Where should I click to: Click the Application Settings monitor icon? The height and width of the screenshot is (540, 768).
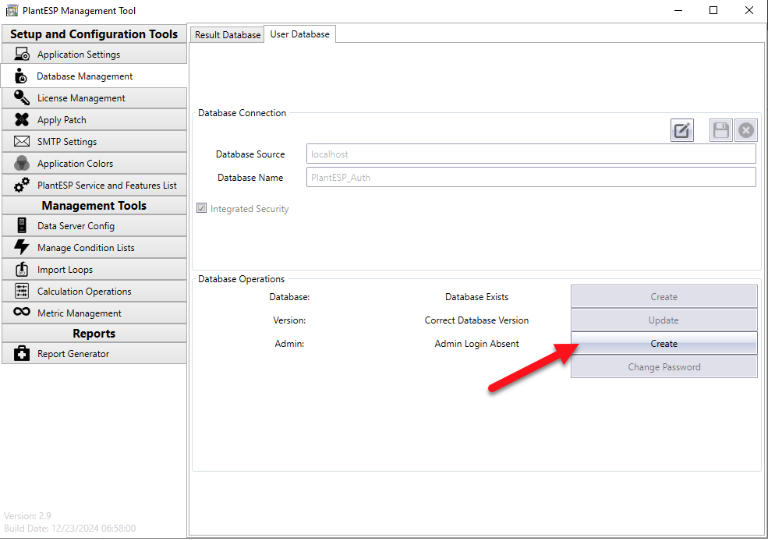click(22, 54)
